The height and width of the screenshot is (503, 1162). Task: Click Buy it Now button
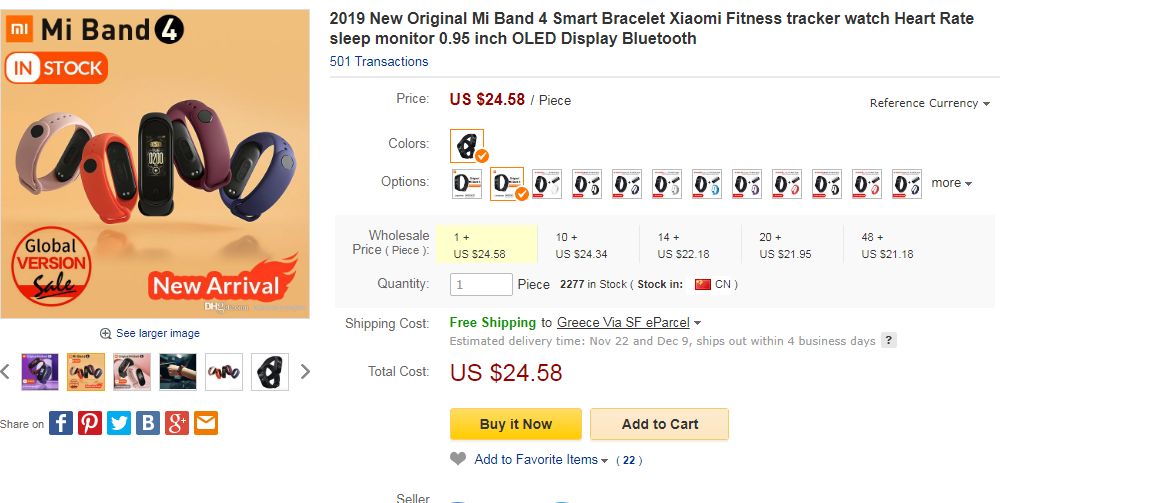pyautogui.click(x=516, y=424)
